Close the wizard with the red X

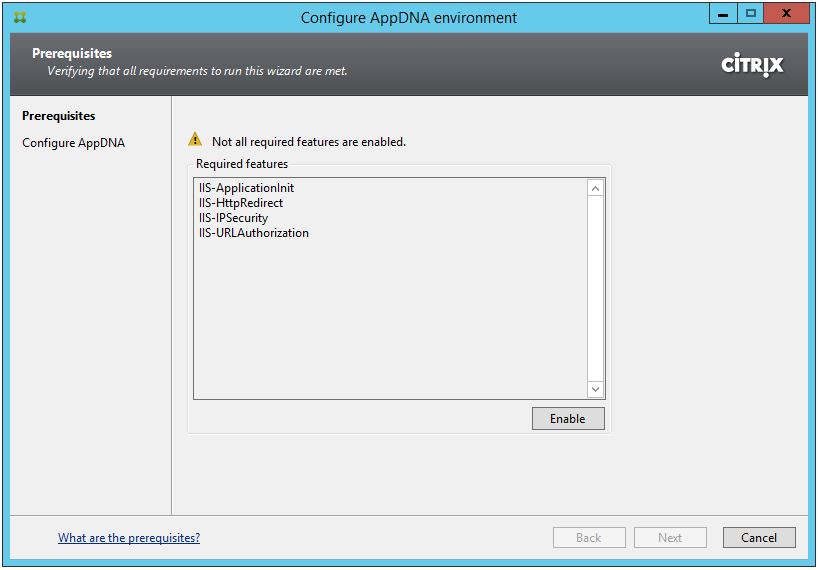(787, 14)
